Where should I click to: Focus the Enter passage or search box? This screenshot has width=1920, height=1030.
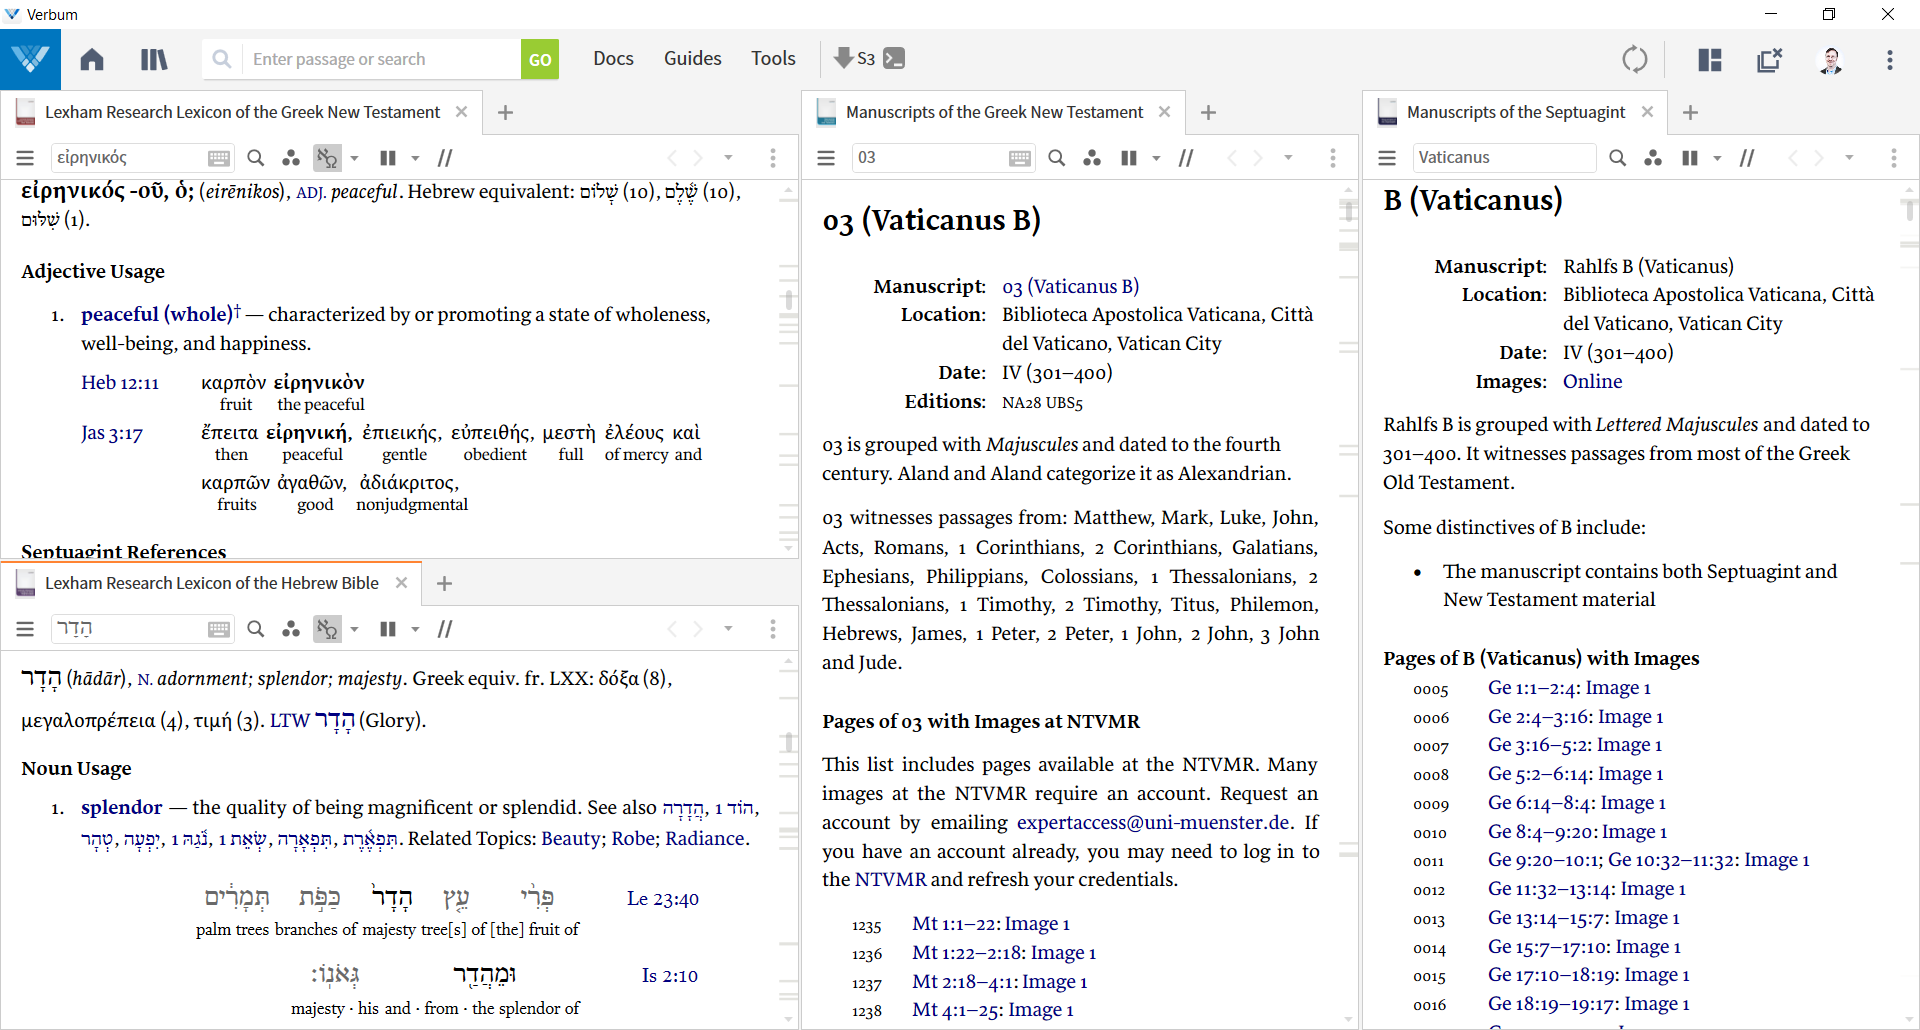(x=380, y=59)
